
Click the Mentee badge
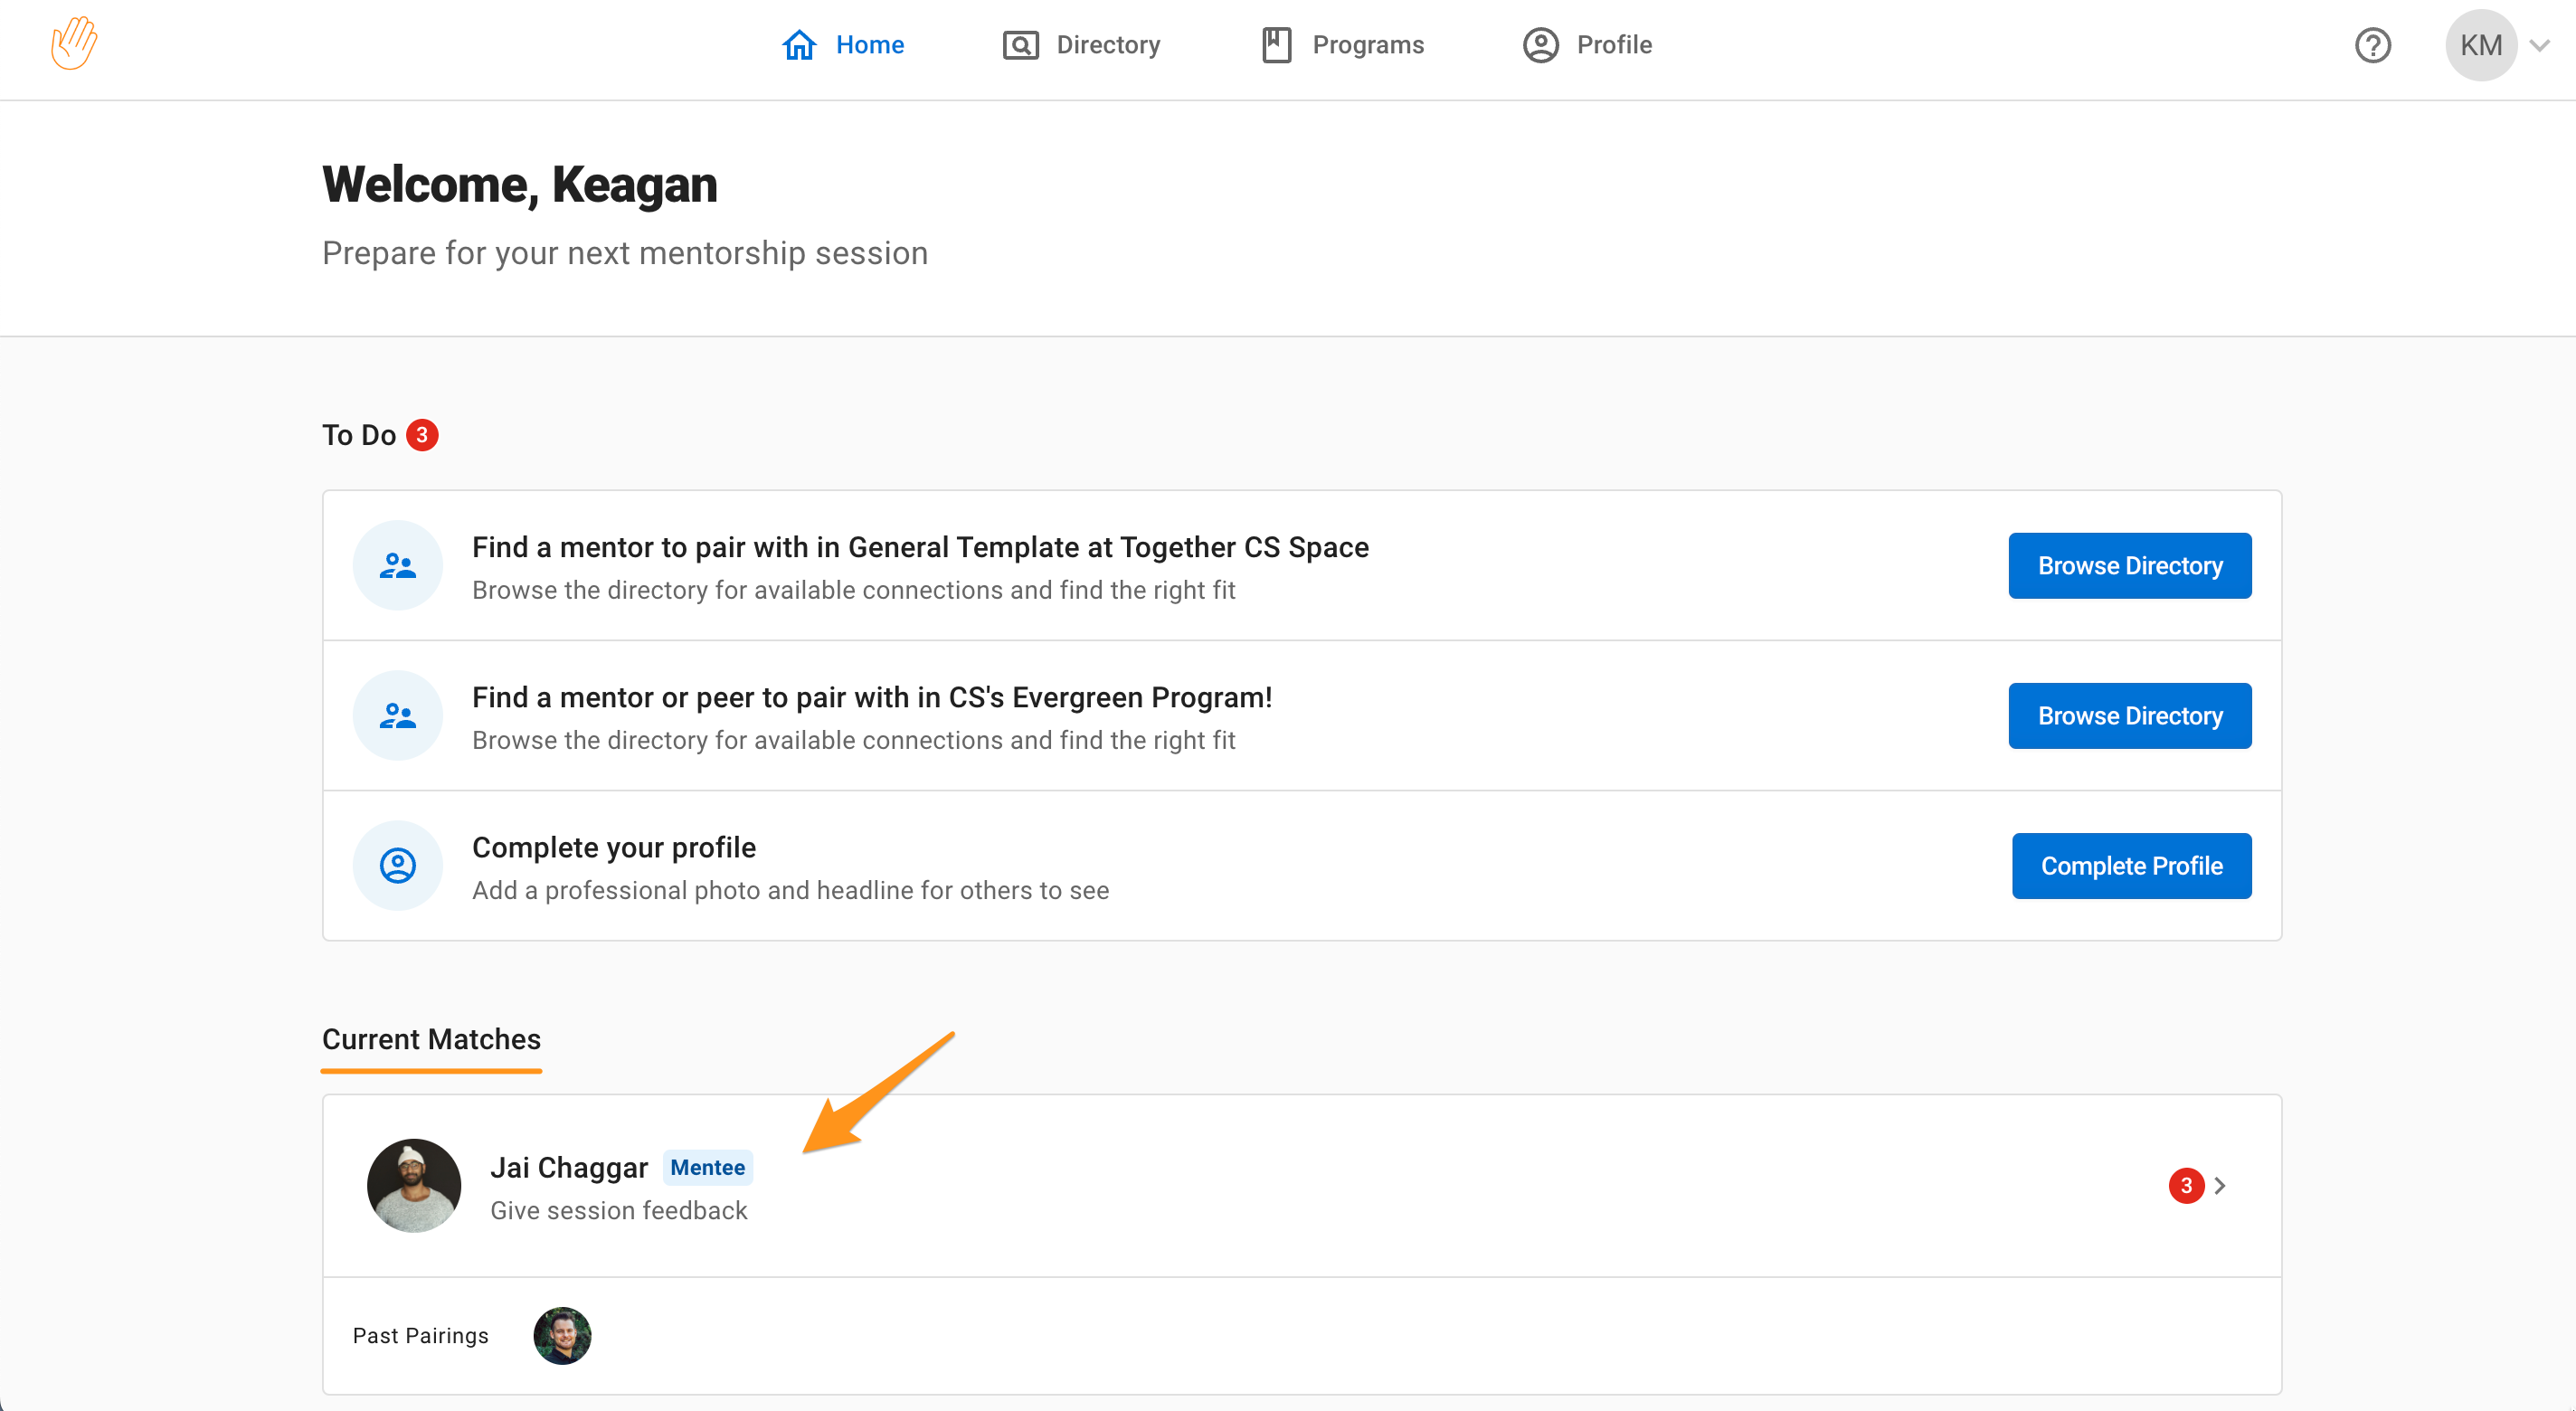707,1168
